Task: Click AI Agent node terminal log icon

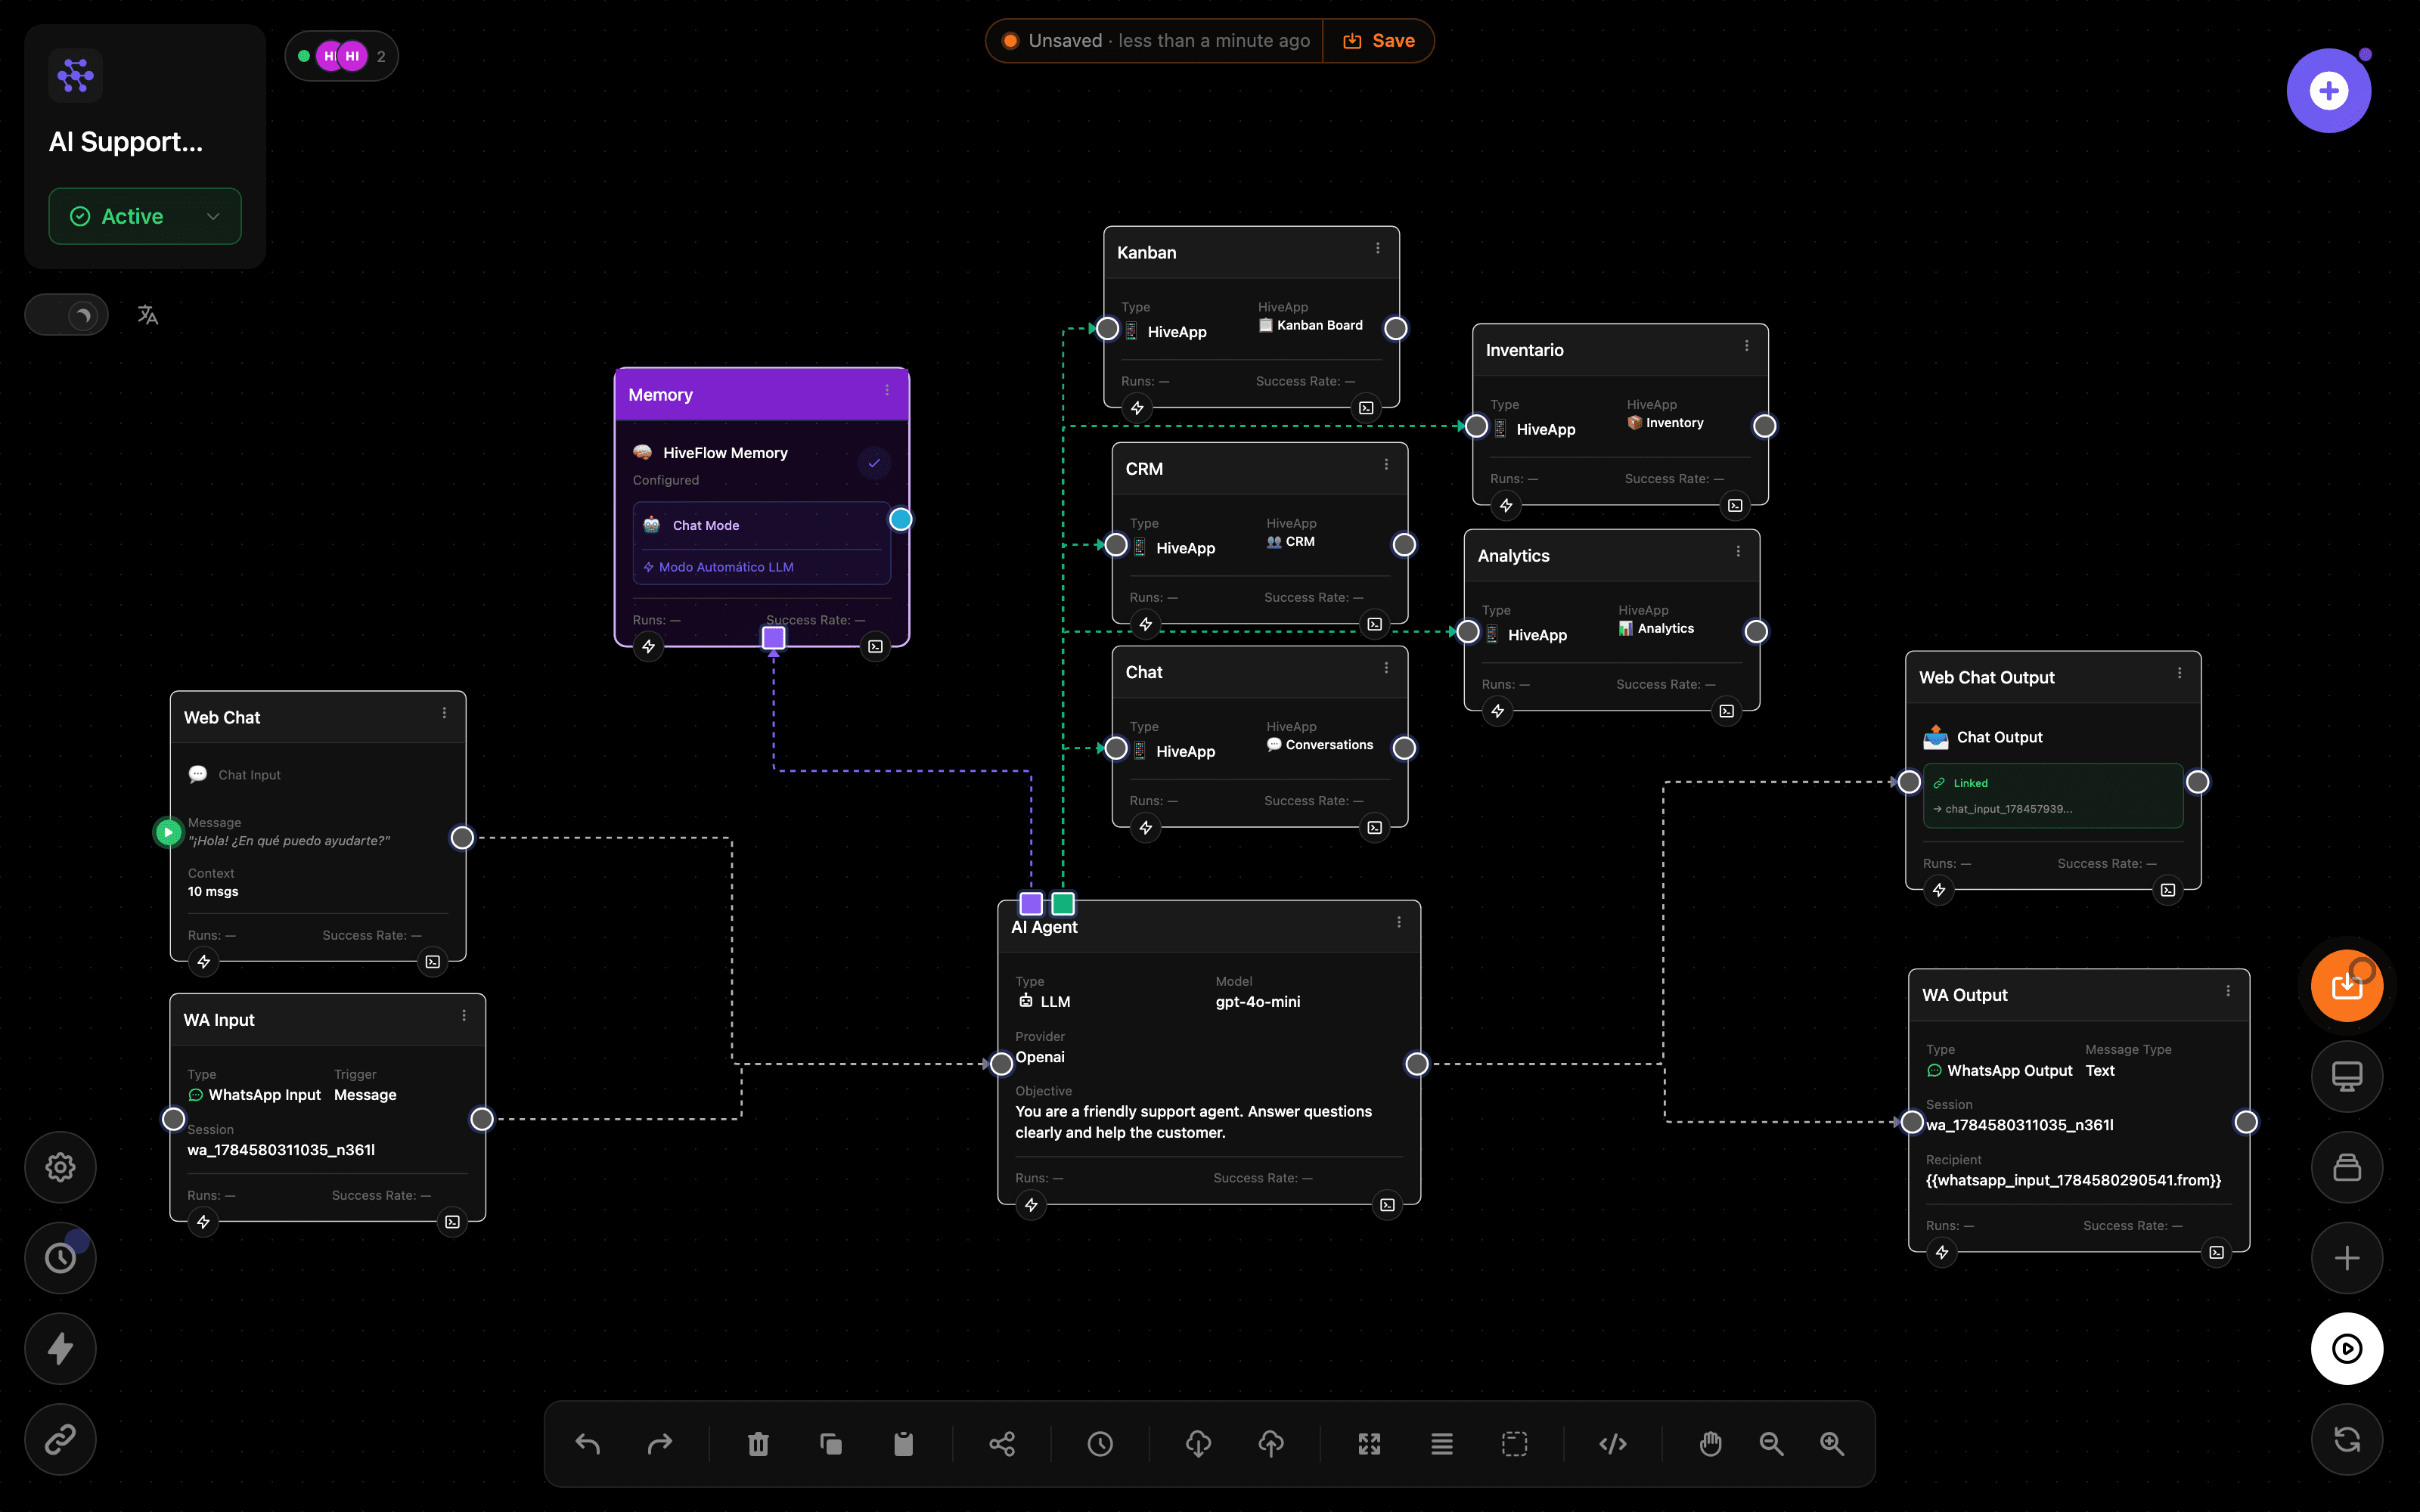Action: 1387,1205
